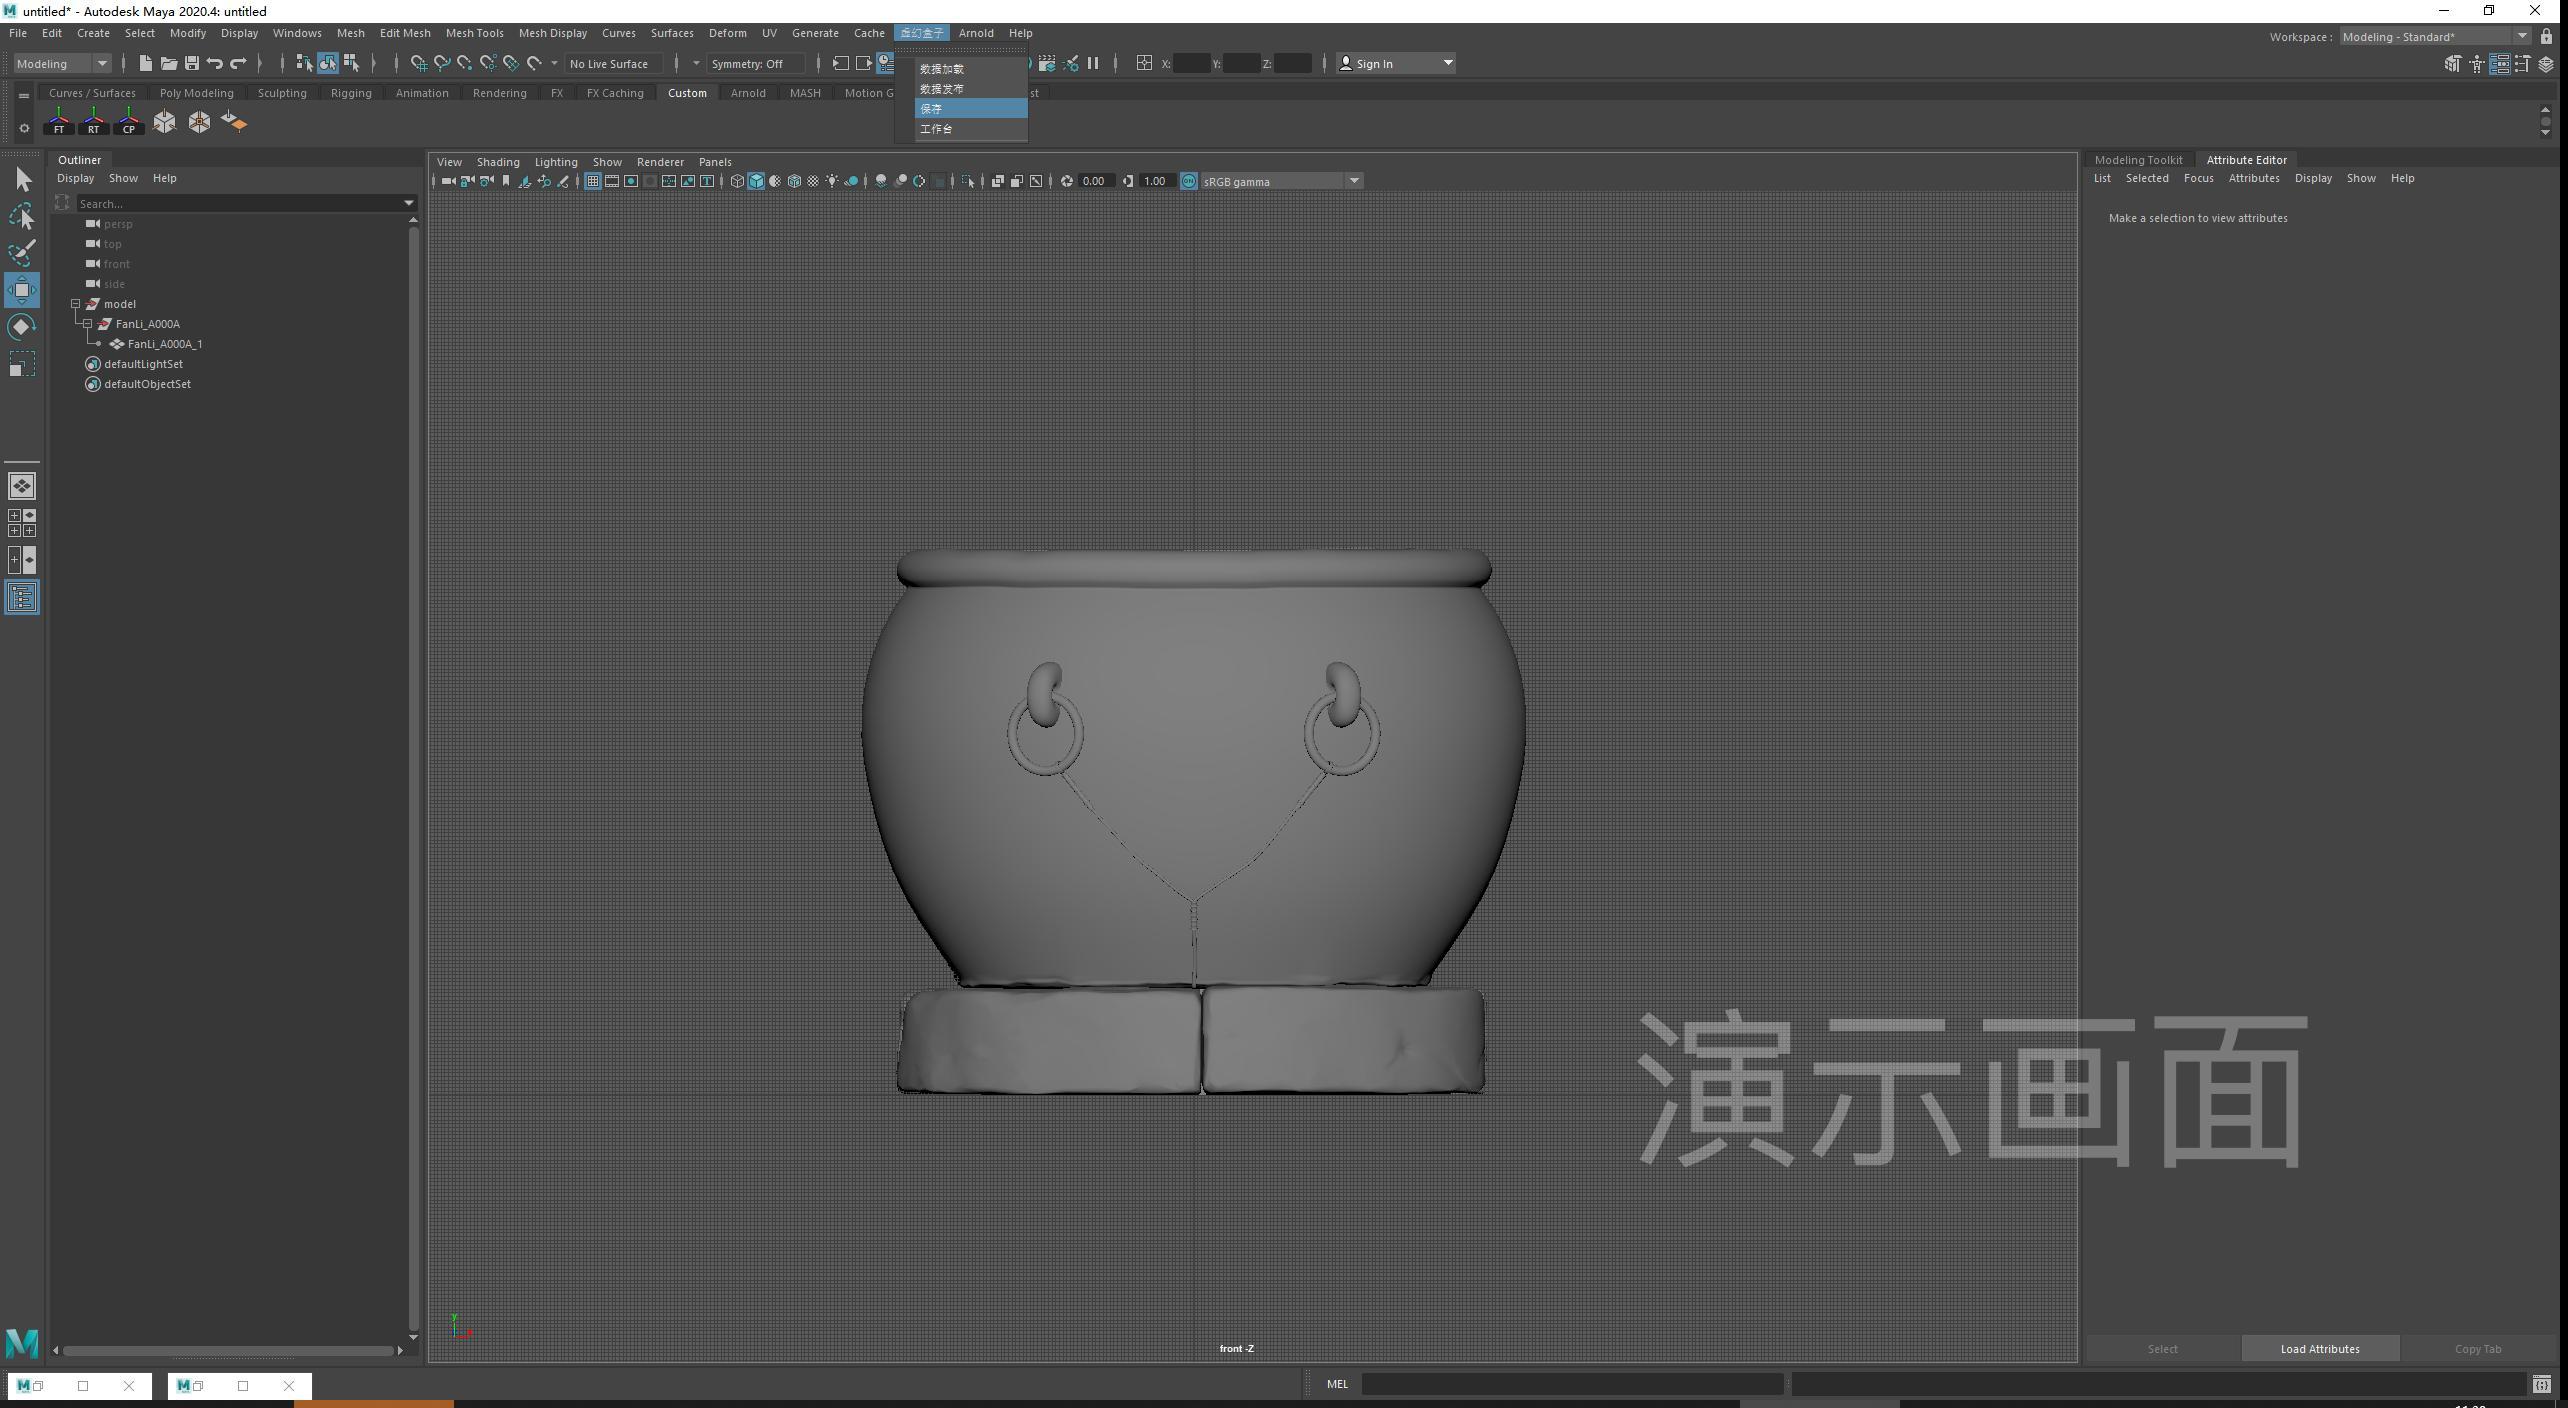Open the snap options dropdown arrow
This screenshot has width=2568, height=1408.
(554, 63)
